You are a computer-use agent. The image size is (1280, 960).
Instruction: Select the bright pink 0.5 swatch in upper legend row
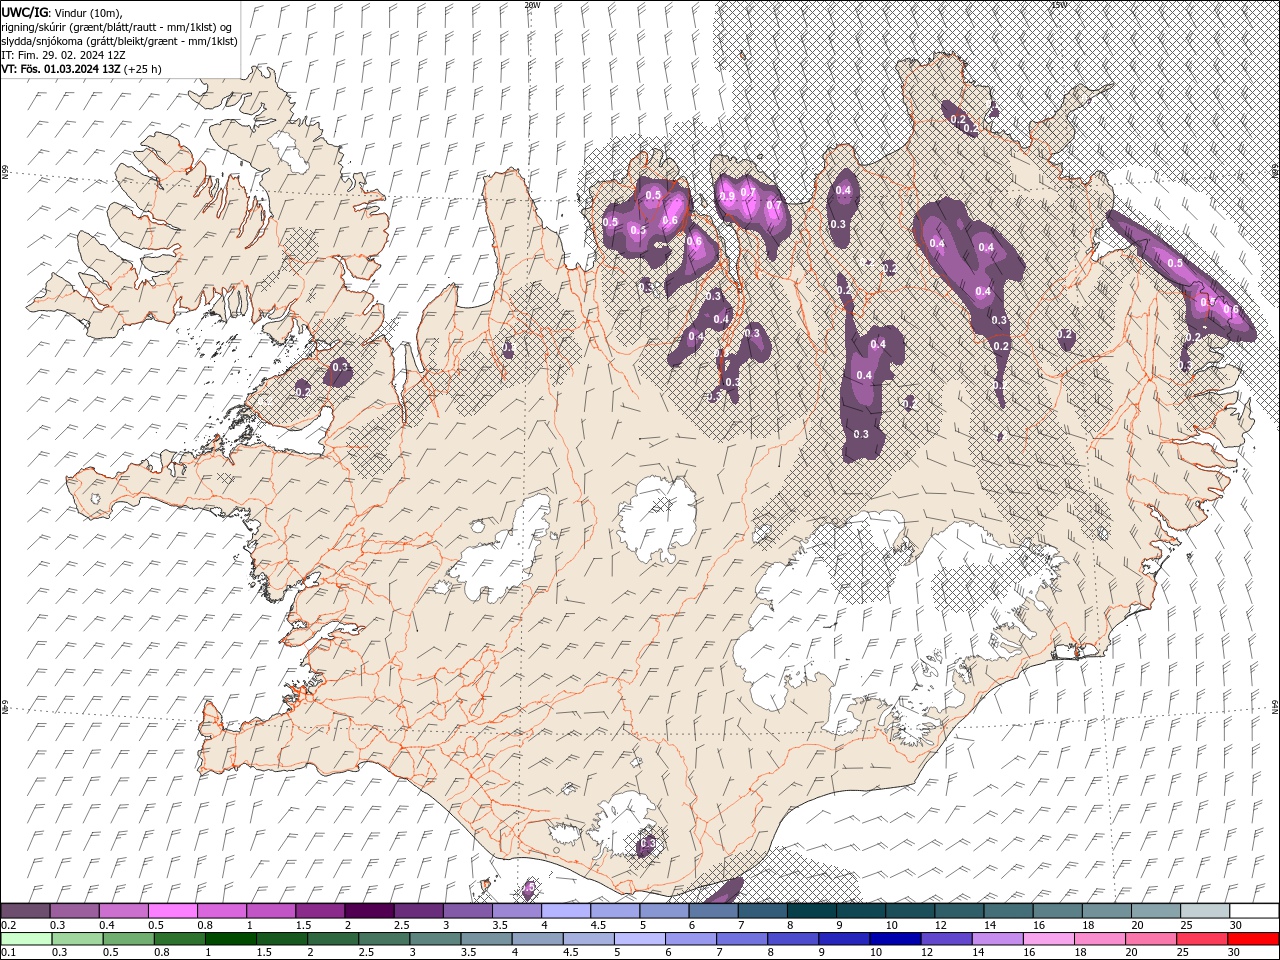coord(172,911)
